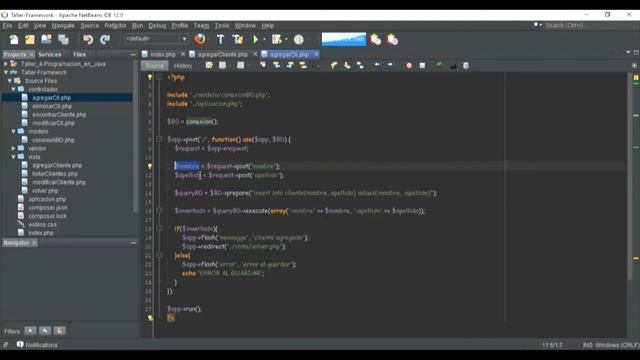Open the Window menu
The width and height of the screenshot is (640, 360).
[245, 25]
